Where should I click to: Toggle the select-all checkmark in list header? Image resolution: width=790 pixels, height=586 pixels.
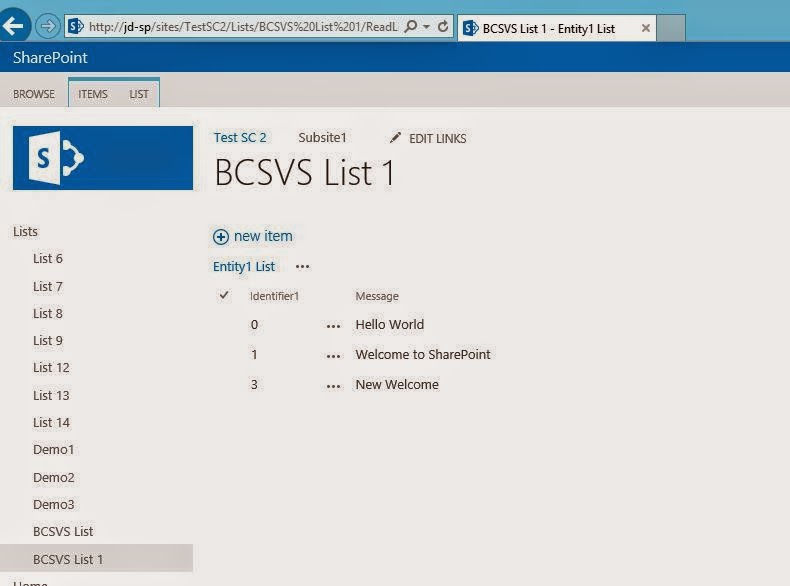pyautogui.click(x=224, y=295)
